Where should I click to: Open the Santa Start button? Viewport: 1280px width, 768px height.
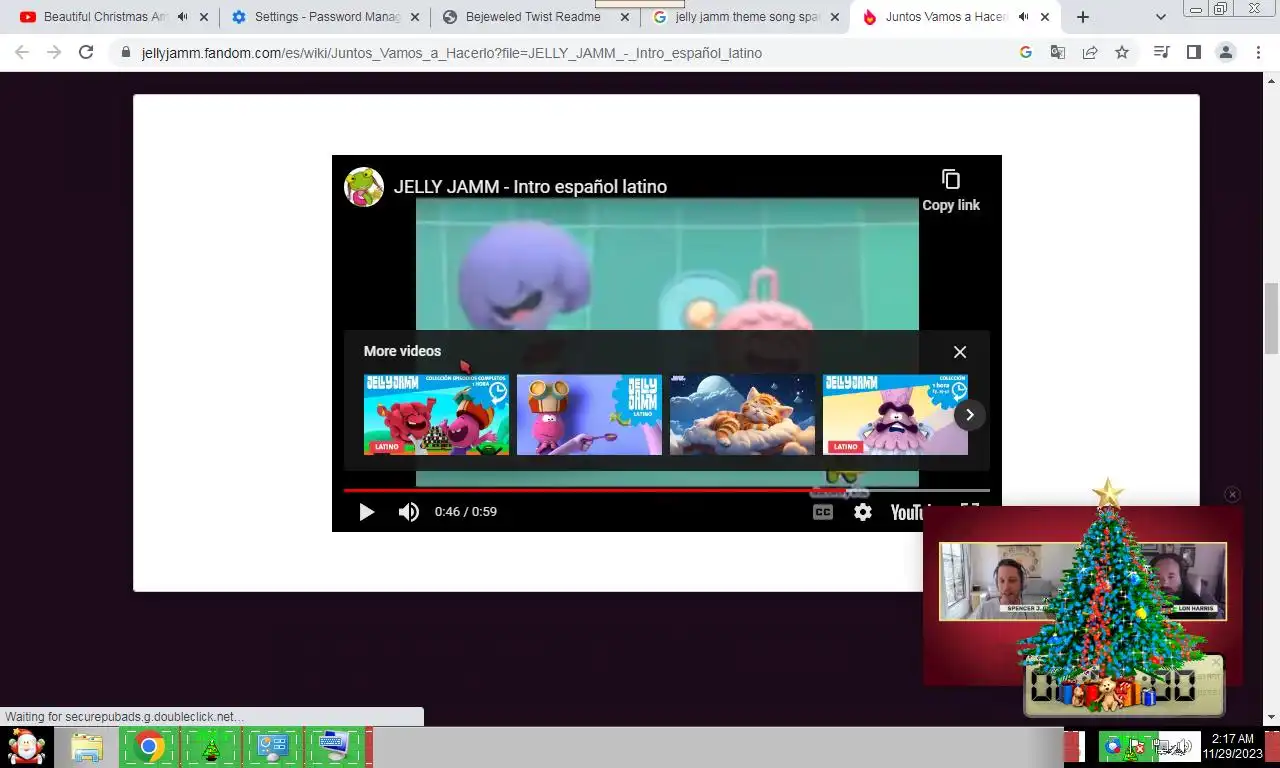point(27,747)
